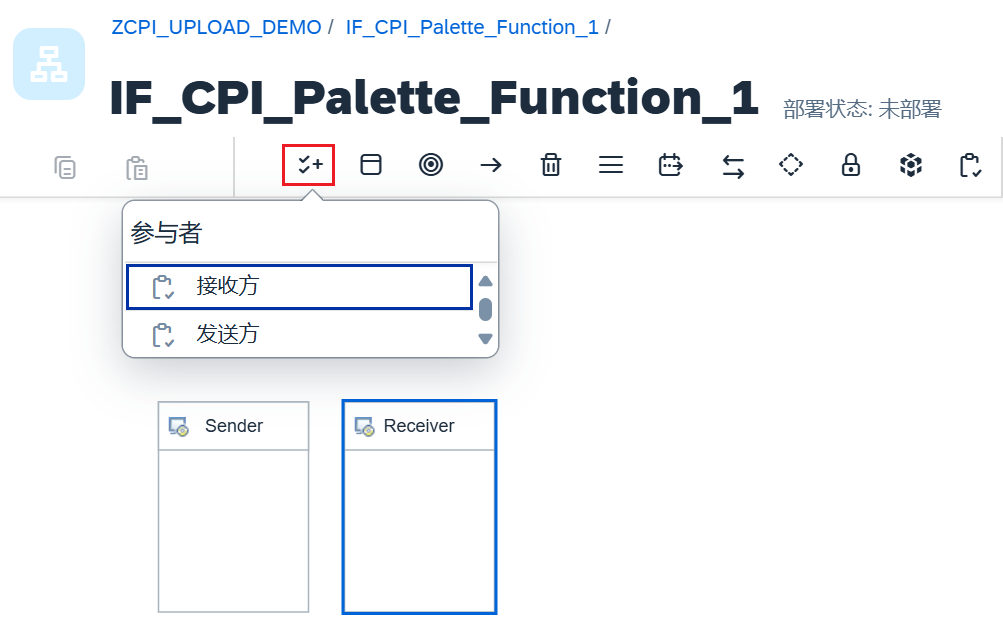Select the Receiver participant box on the canvas
1003x627 pixels.
(x=419, y=505)
